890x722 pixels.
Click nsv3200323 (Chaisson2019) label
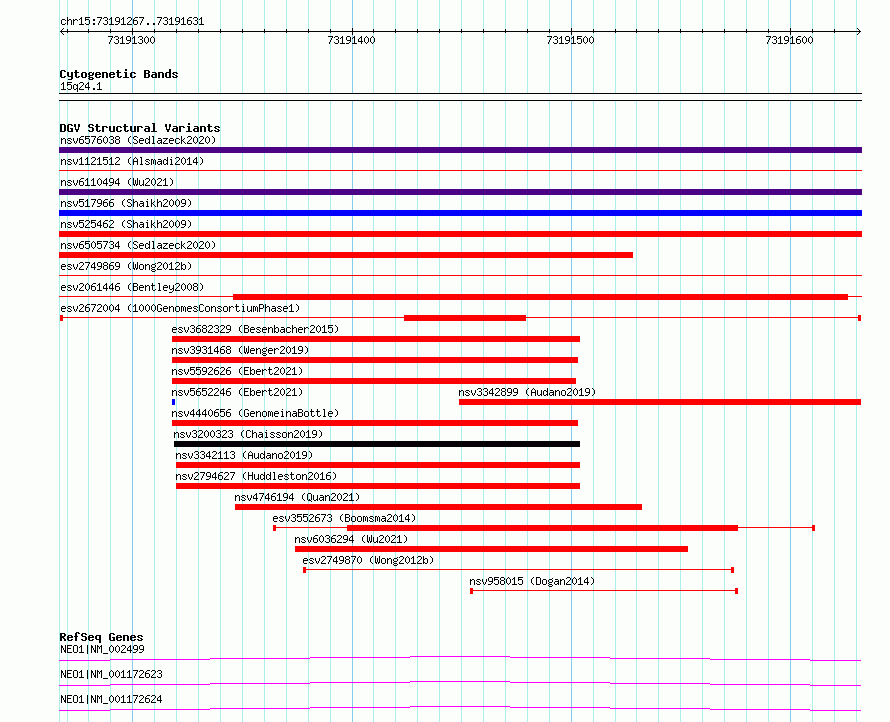click(x=248, y=434)
